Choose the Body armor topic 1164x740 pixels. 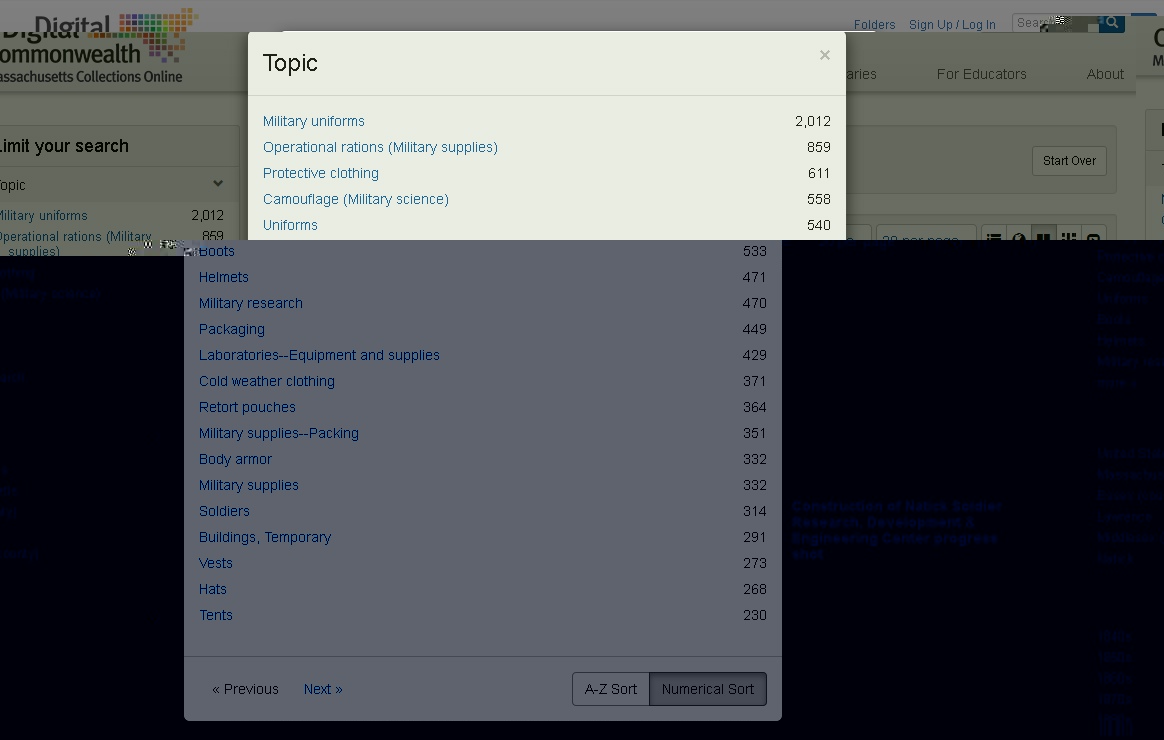[x=235, y=459]
